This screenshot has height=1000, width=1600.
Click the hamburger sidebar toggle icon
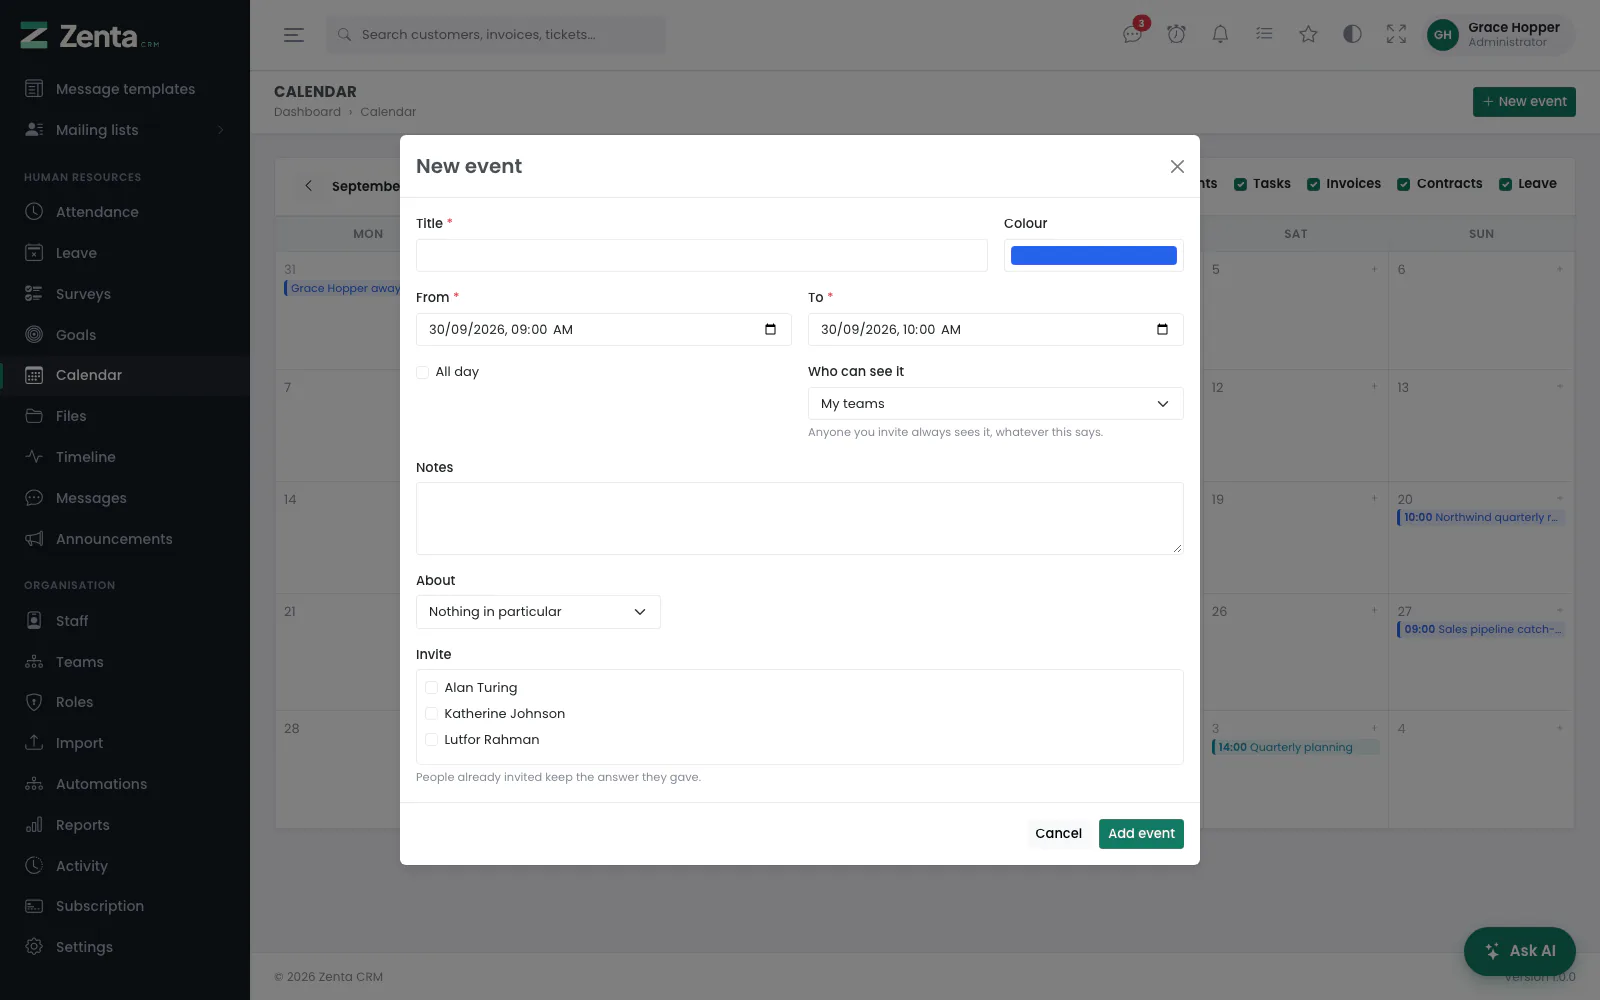pyautogui.click(x=293, y=35)
